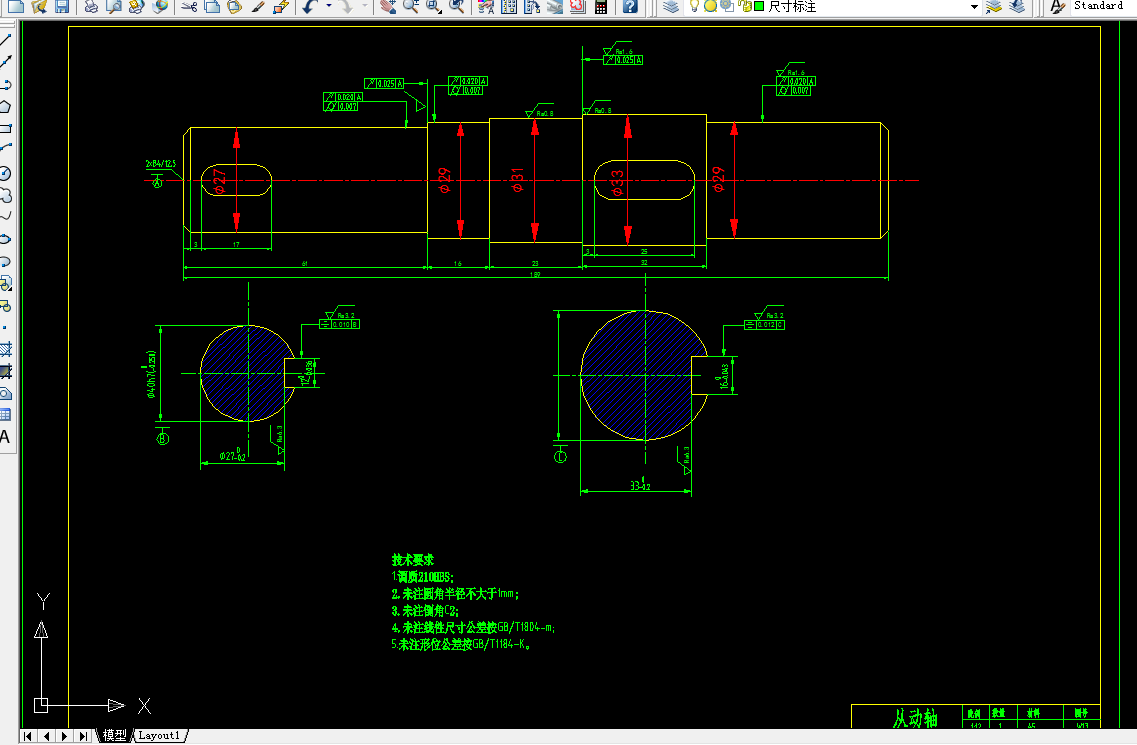Open the Tool Palettes window
This screenshot has height=745, width=1137.
[x=532, y=7]
